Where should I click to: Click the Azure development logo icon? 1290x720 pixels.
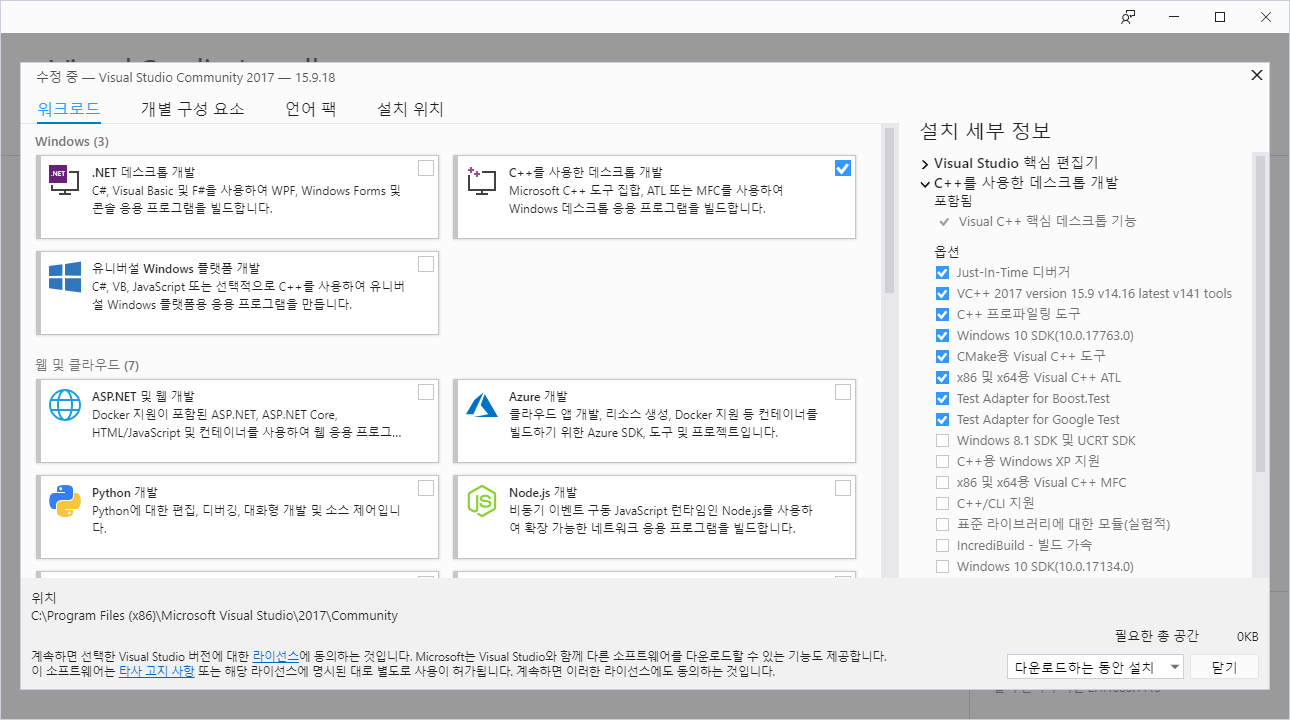click(482, 404)
